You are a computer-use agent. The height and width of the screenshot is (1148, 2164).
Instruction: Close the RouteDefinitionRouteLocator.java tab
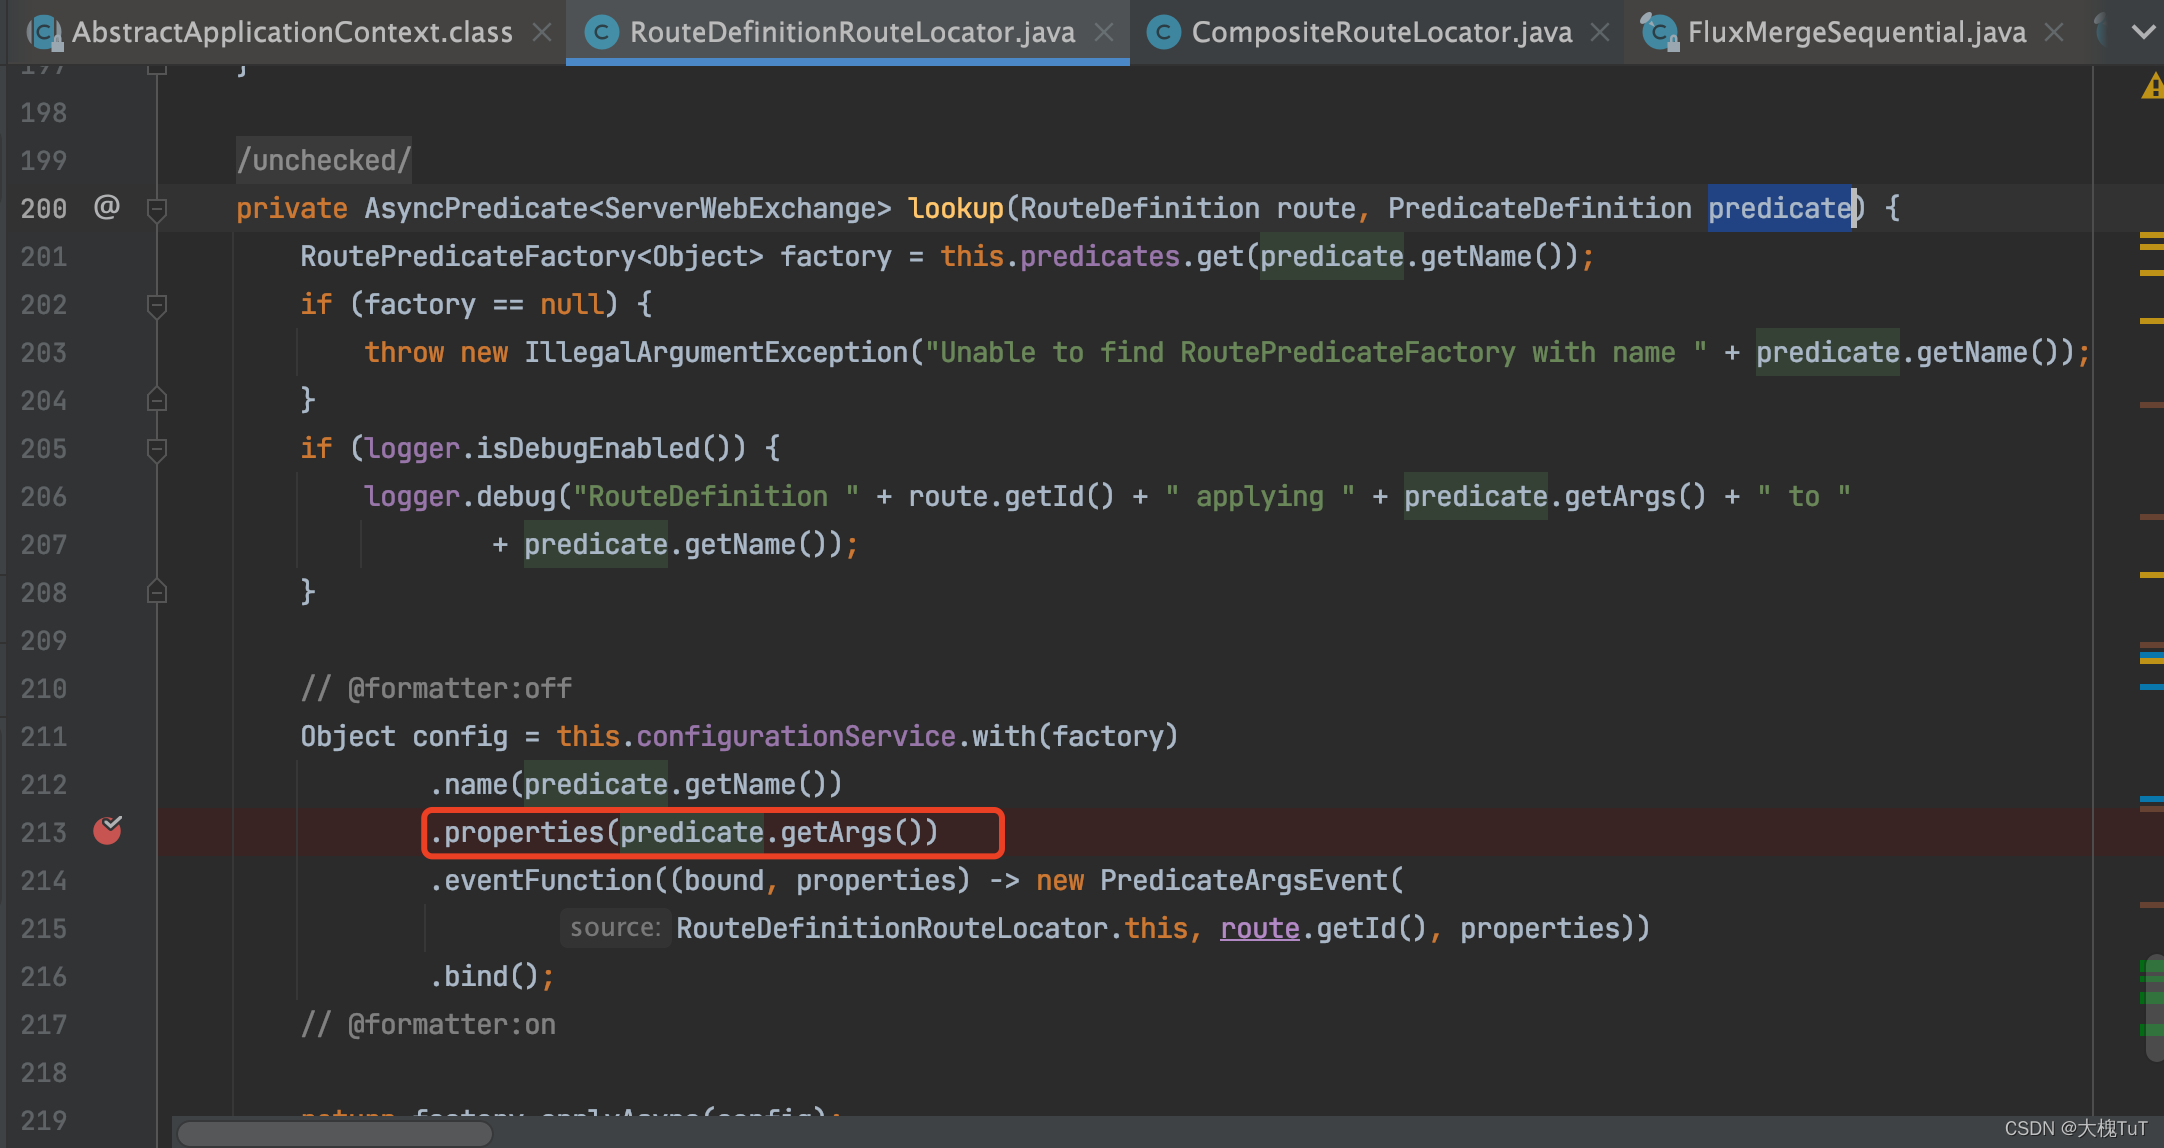click(1104, 32)
